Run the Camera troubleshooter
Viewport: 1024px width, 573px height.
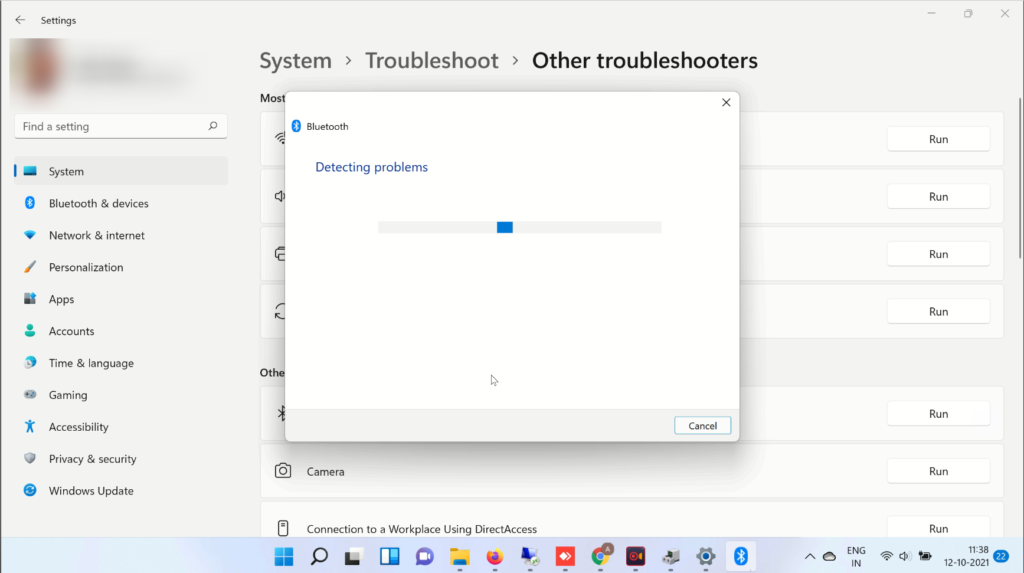pos(938,471)
